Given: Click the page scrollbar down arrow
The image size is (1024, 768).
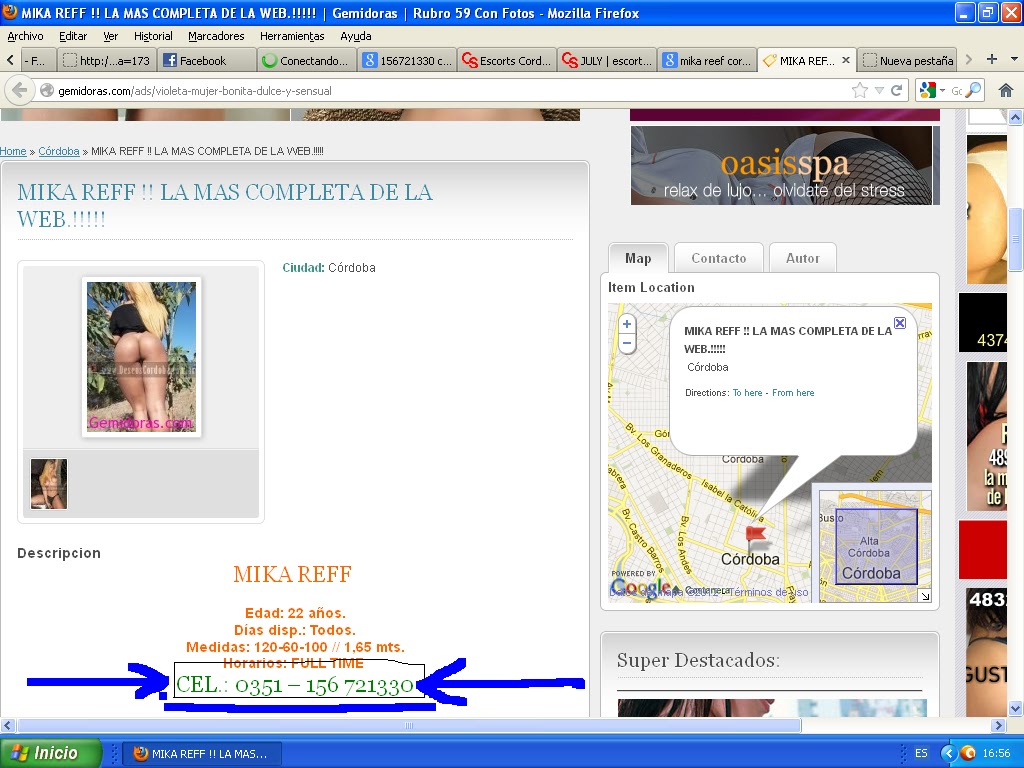Looking at the screenshot, I should (x=1015, y=709).
